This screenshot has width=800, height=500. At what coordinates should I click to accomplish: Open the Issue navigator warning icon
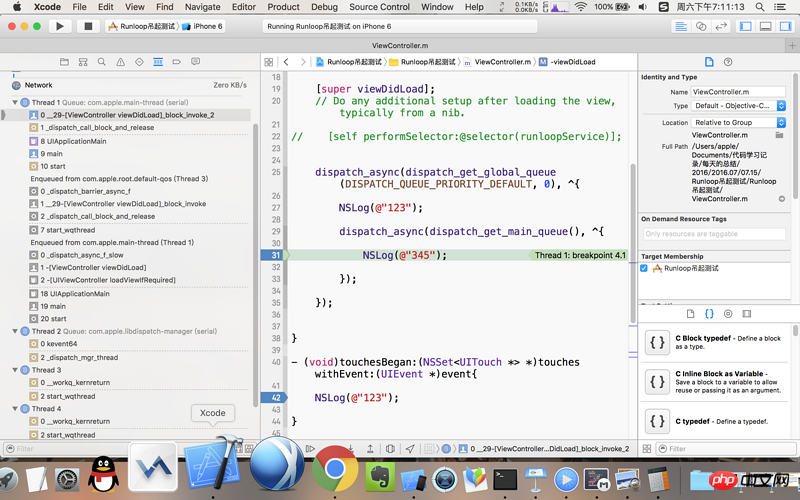click(x=120, y=62)
